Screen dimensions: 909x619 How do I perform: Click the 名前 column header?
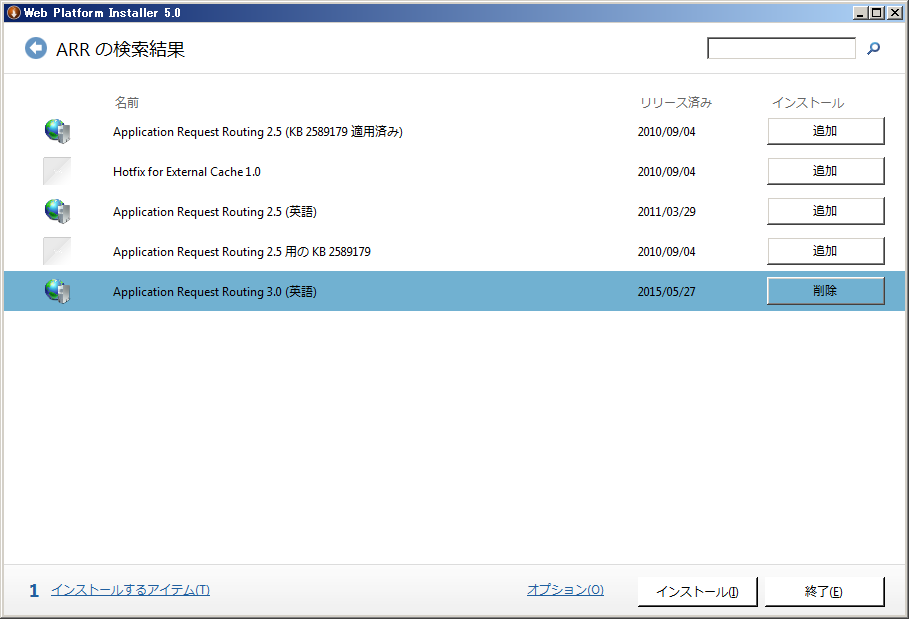pos(126,103)
